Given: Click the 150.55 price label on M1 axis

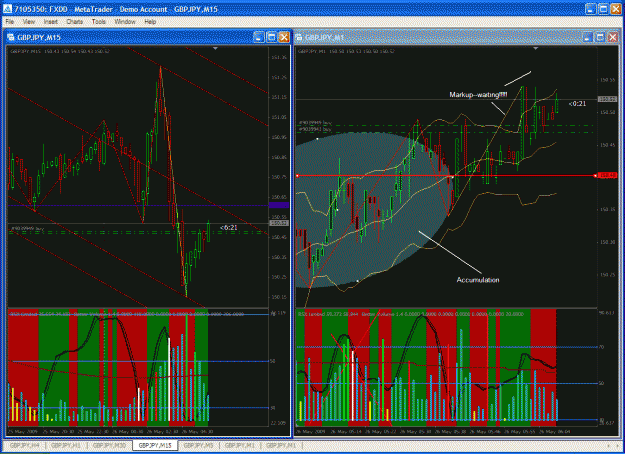Looking at the screenshot, I should pos(607,80).
